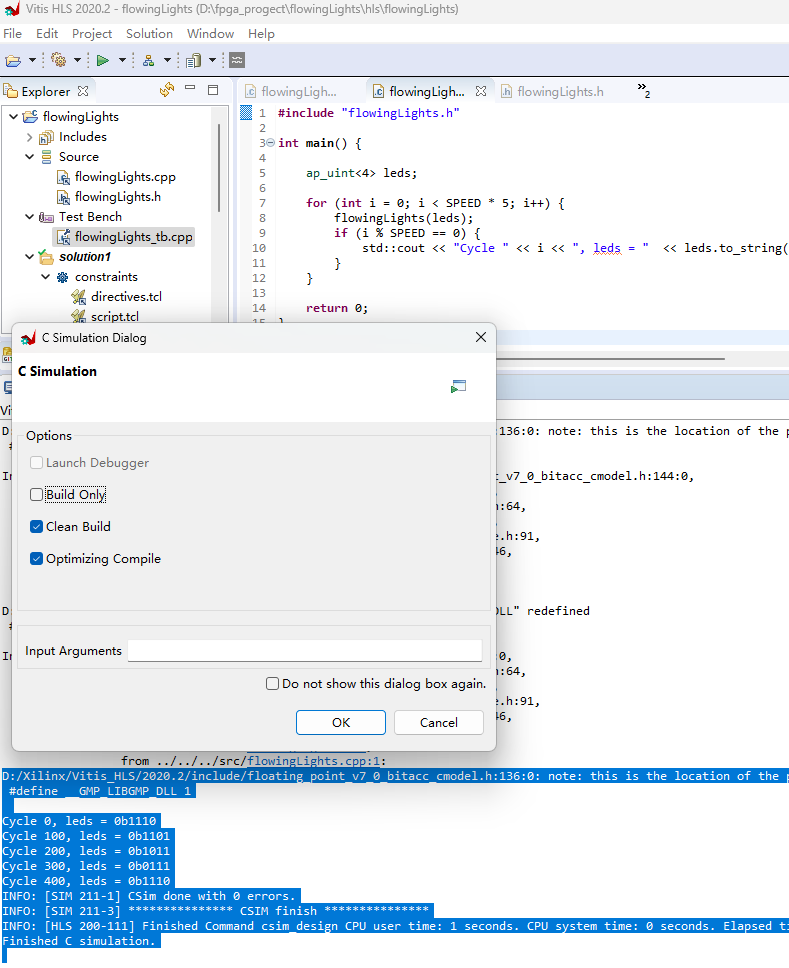Click the Input Arguments text field
Image resolution: width=789 pixels, height=968 pixels.
[x=305, y=651]
